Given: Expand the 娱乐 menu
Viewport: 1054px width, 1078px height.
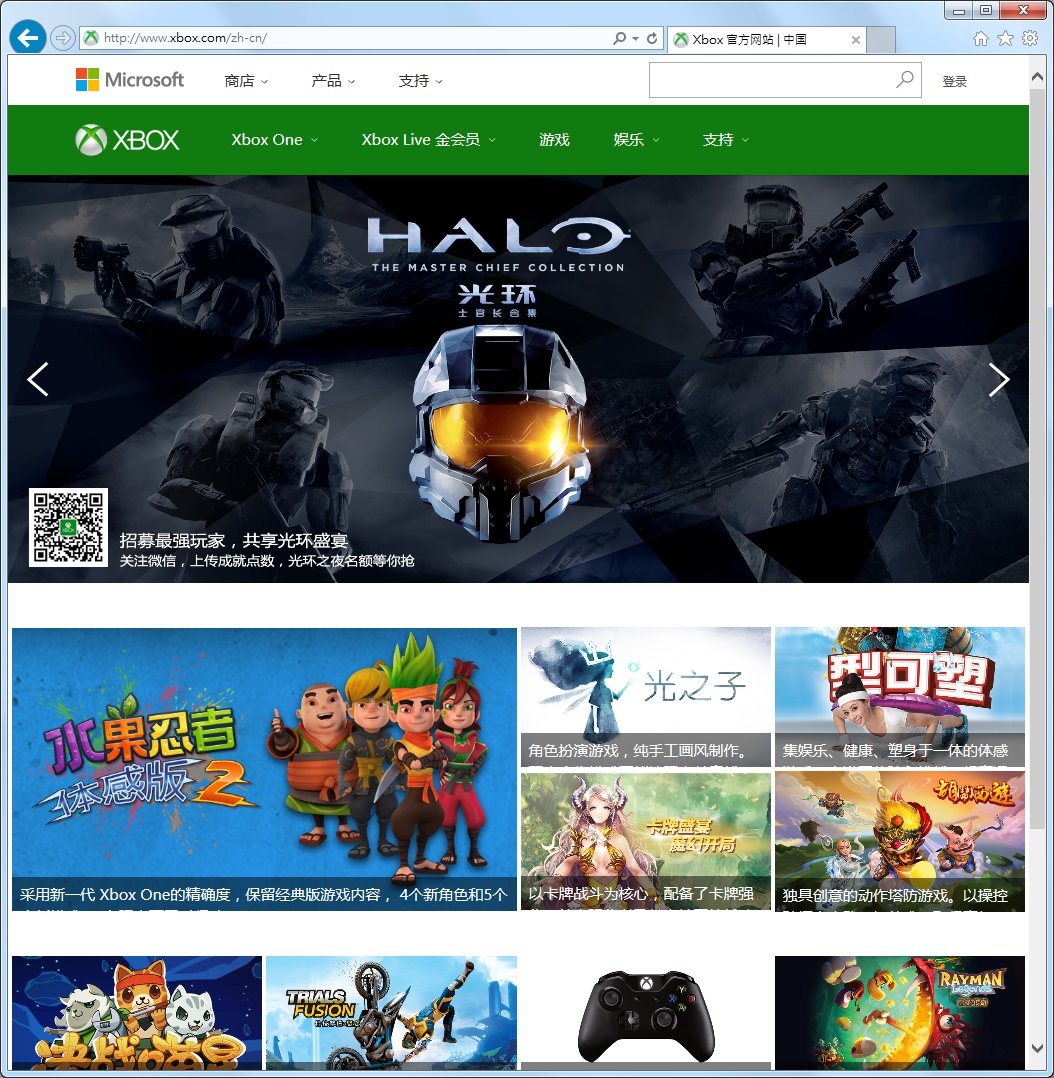Looking at the screenshot, I should (636, 140).
